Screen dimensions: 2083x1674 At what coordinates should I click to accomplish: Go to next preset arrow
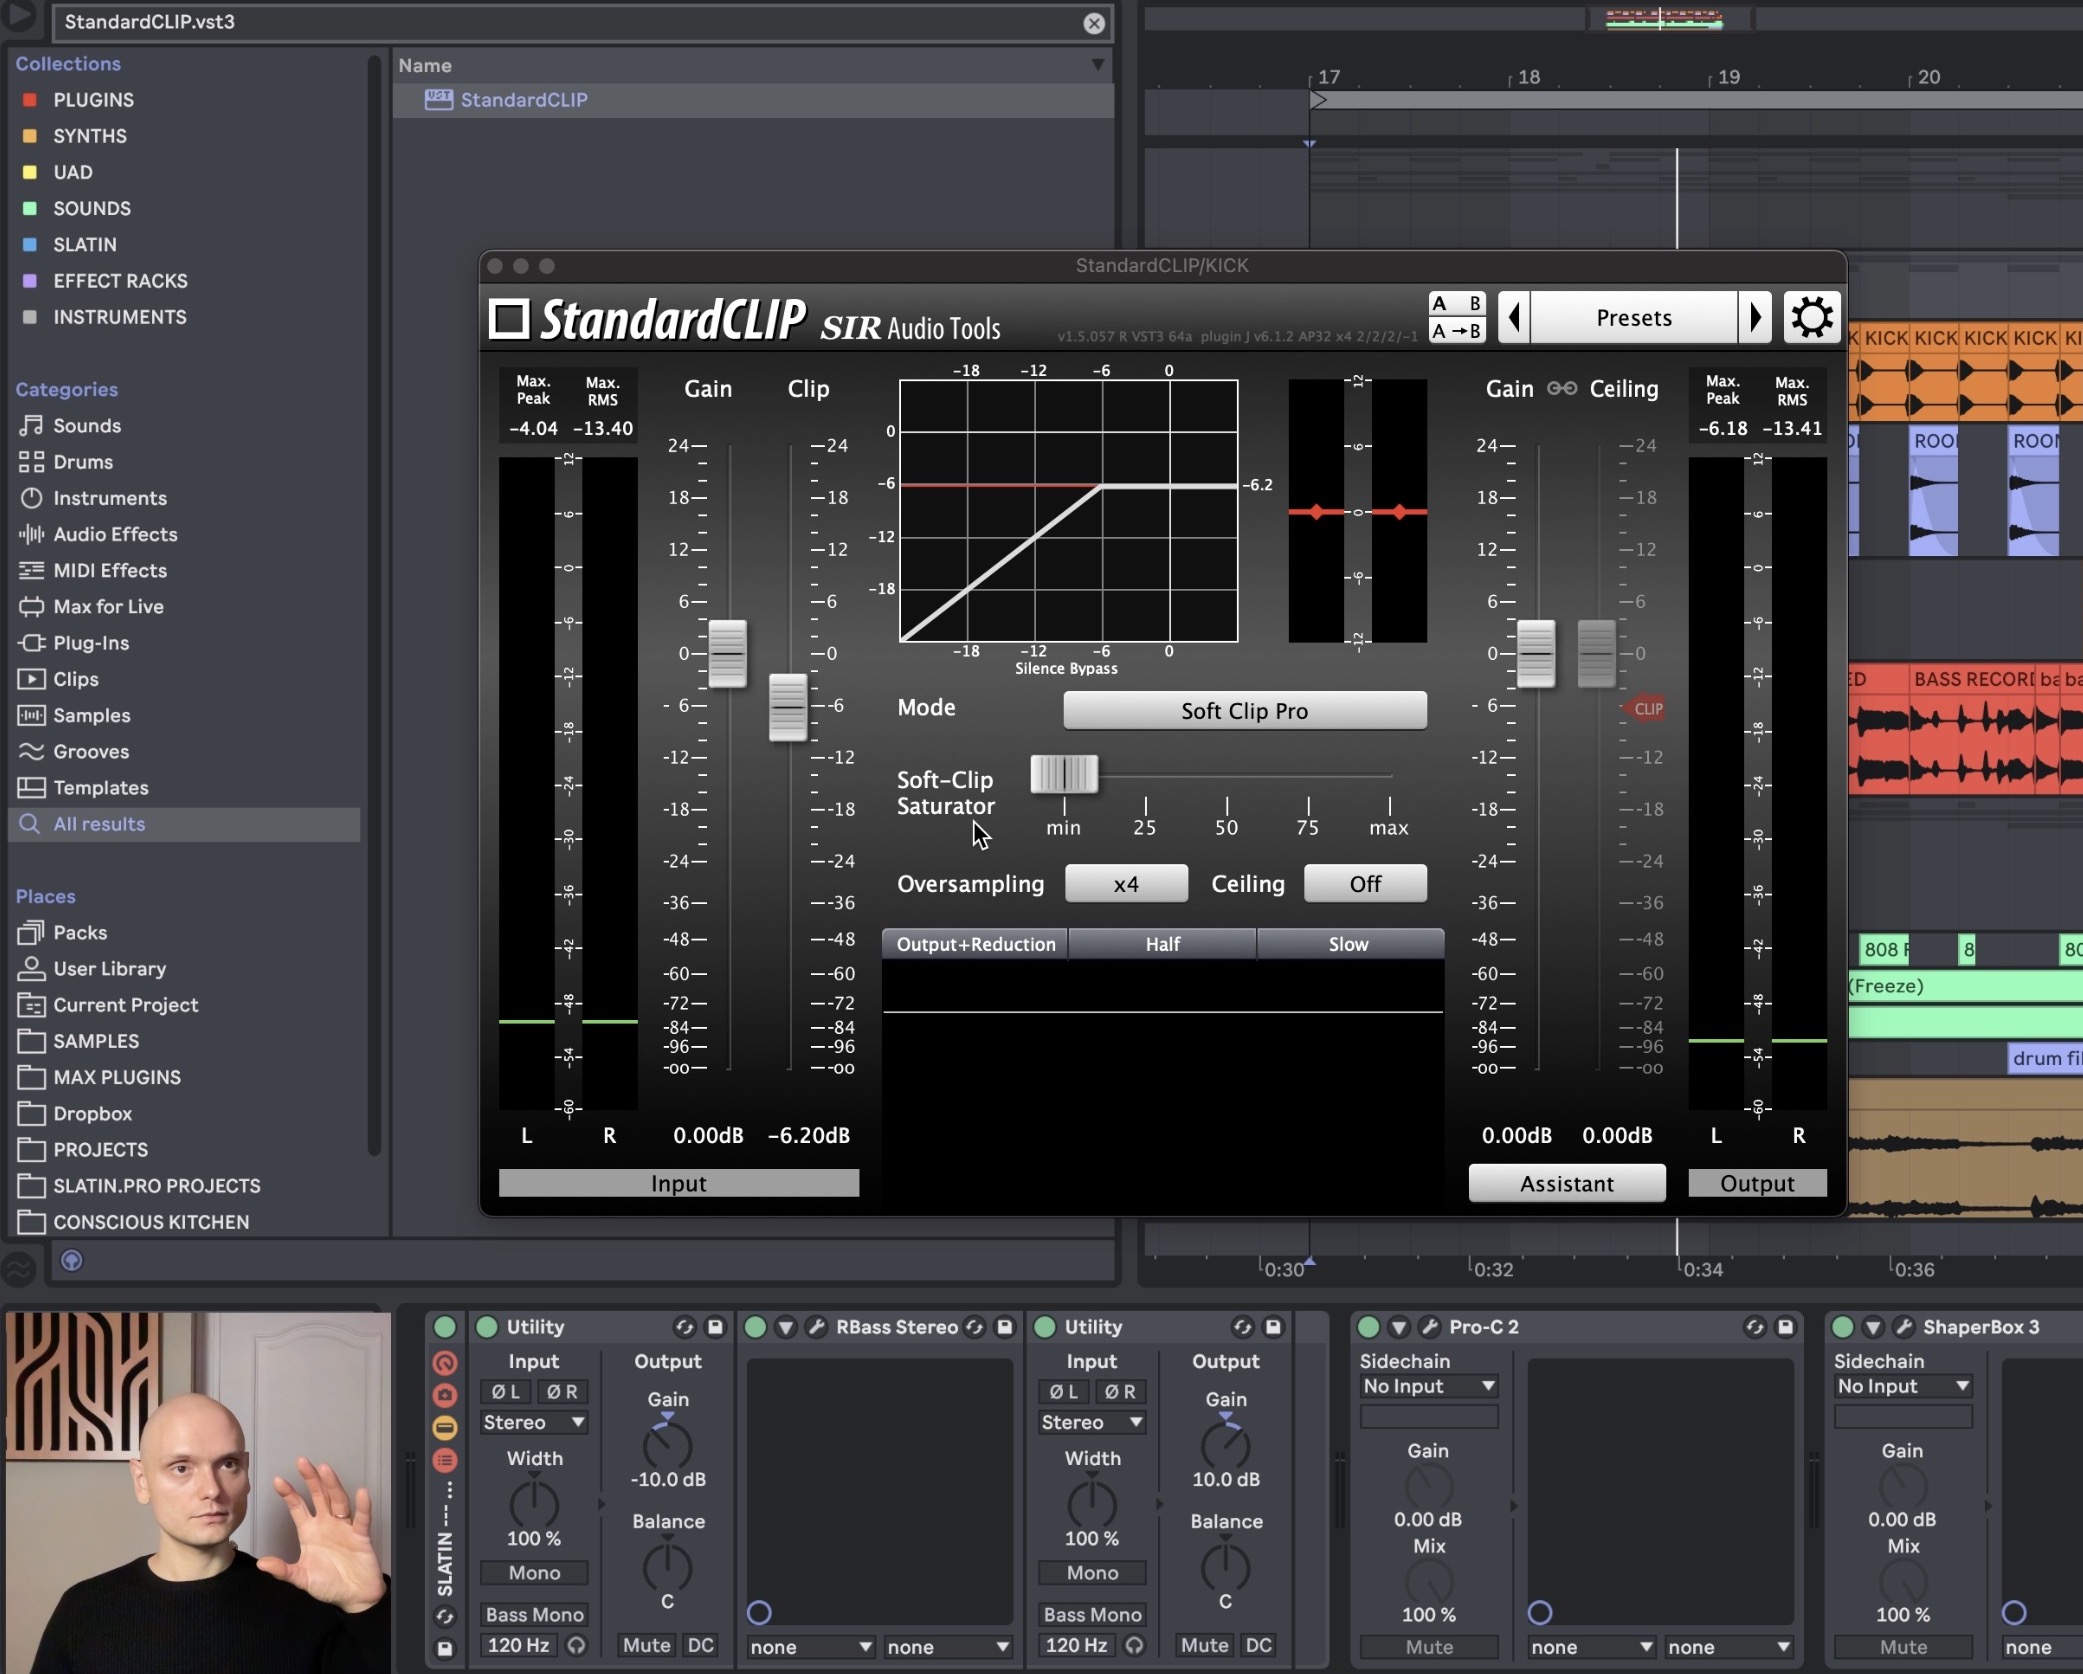click(1755, 318)
